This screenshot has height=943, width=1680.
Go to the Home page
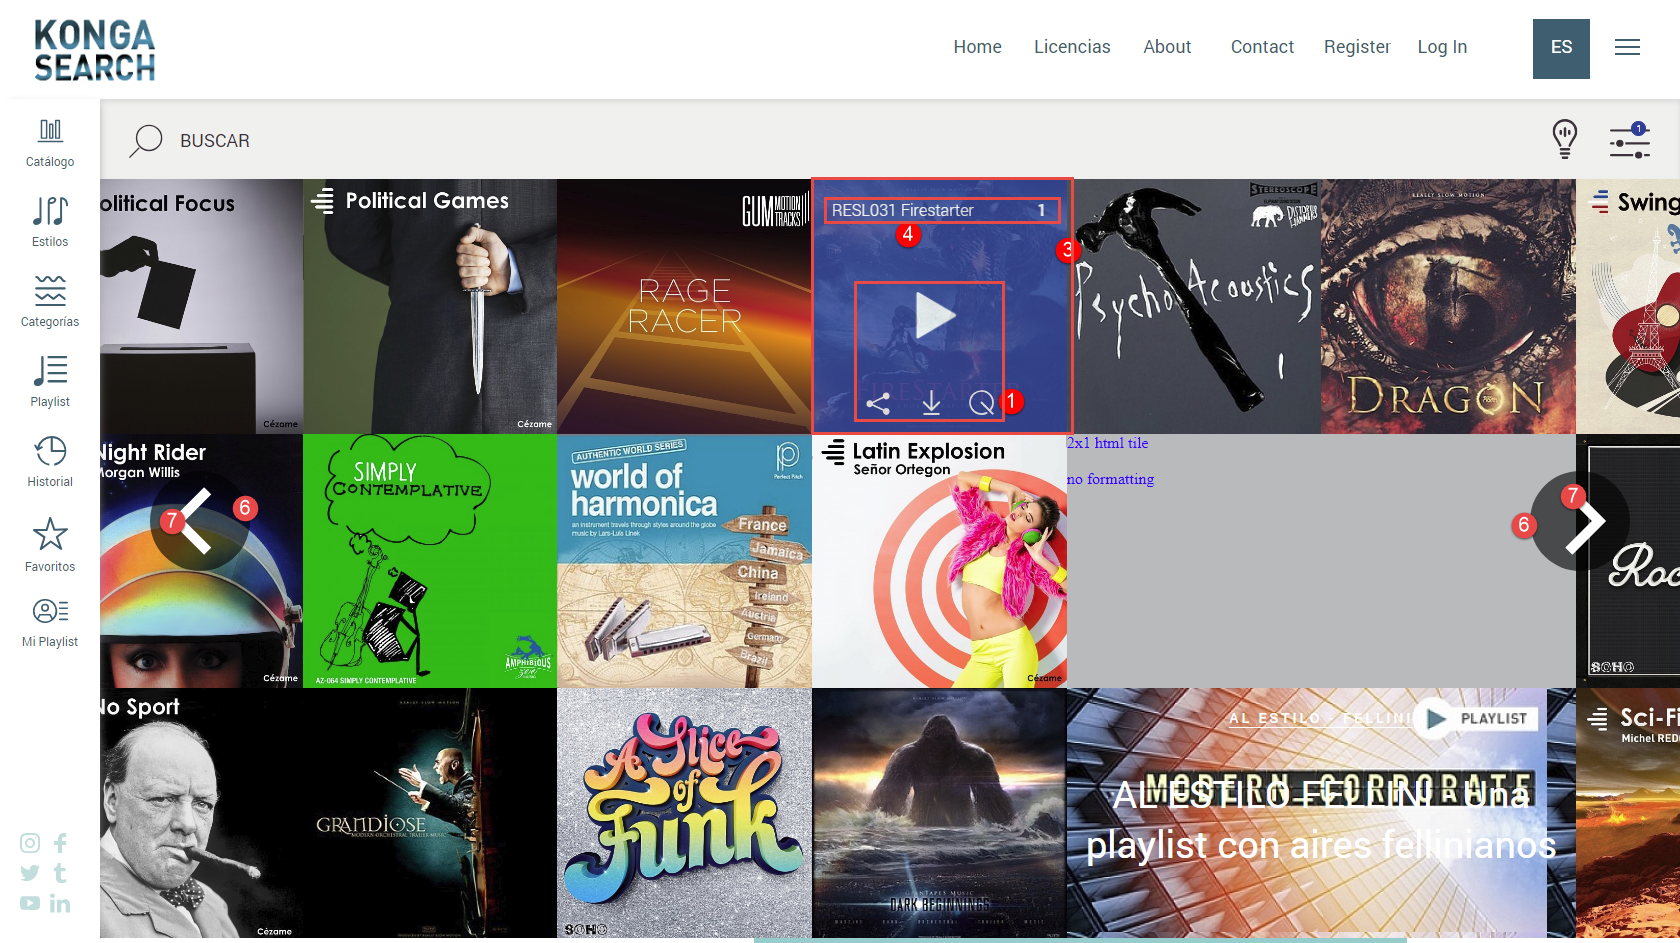(x=977, y=47)
